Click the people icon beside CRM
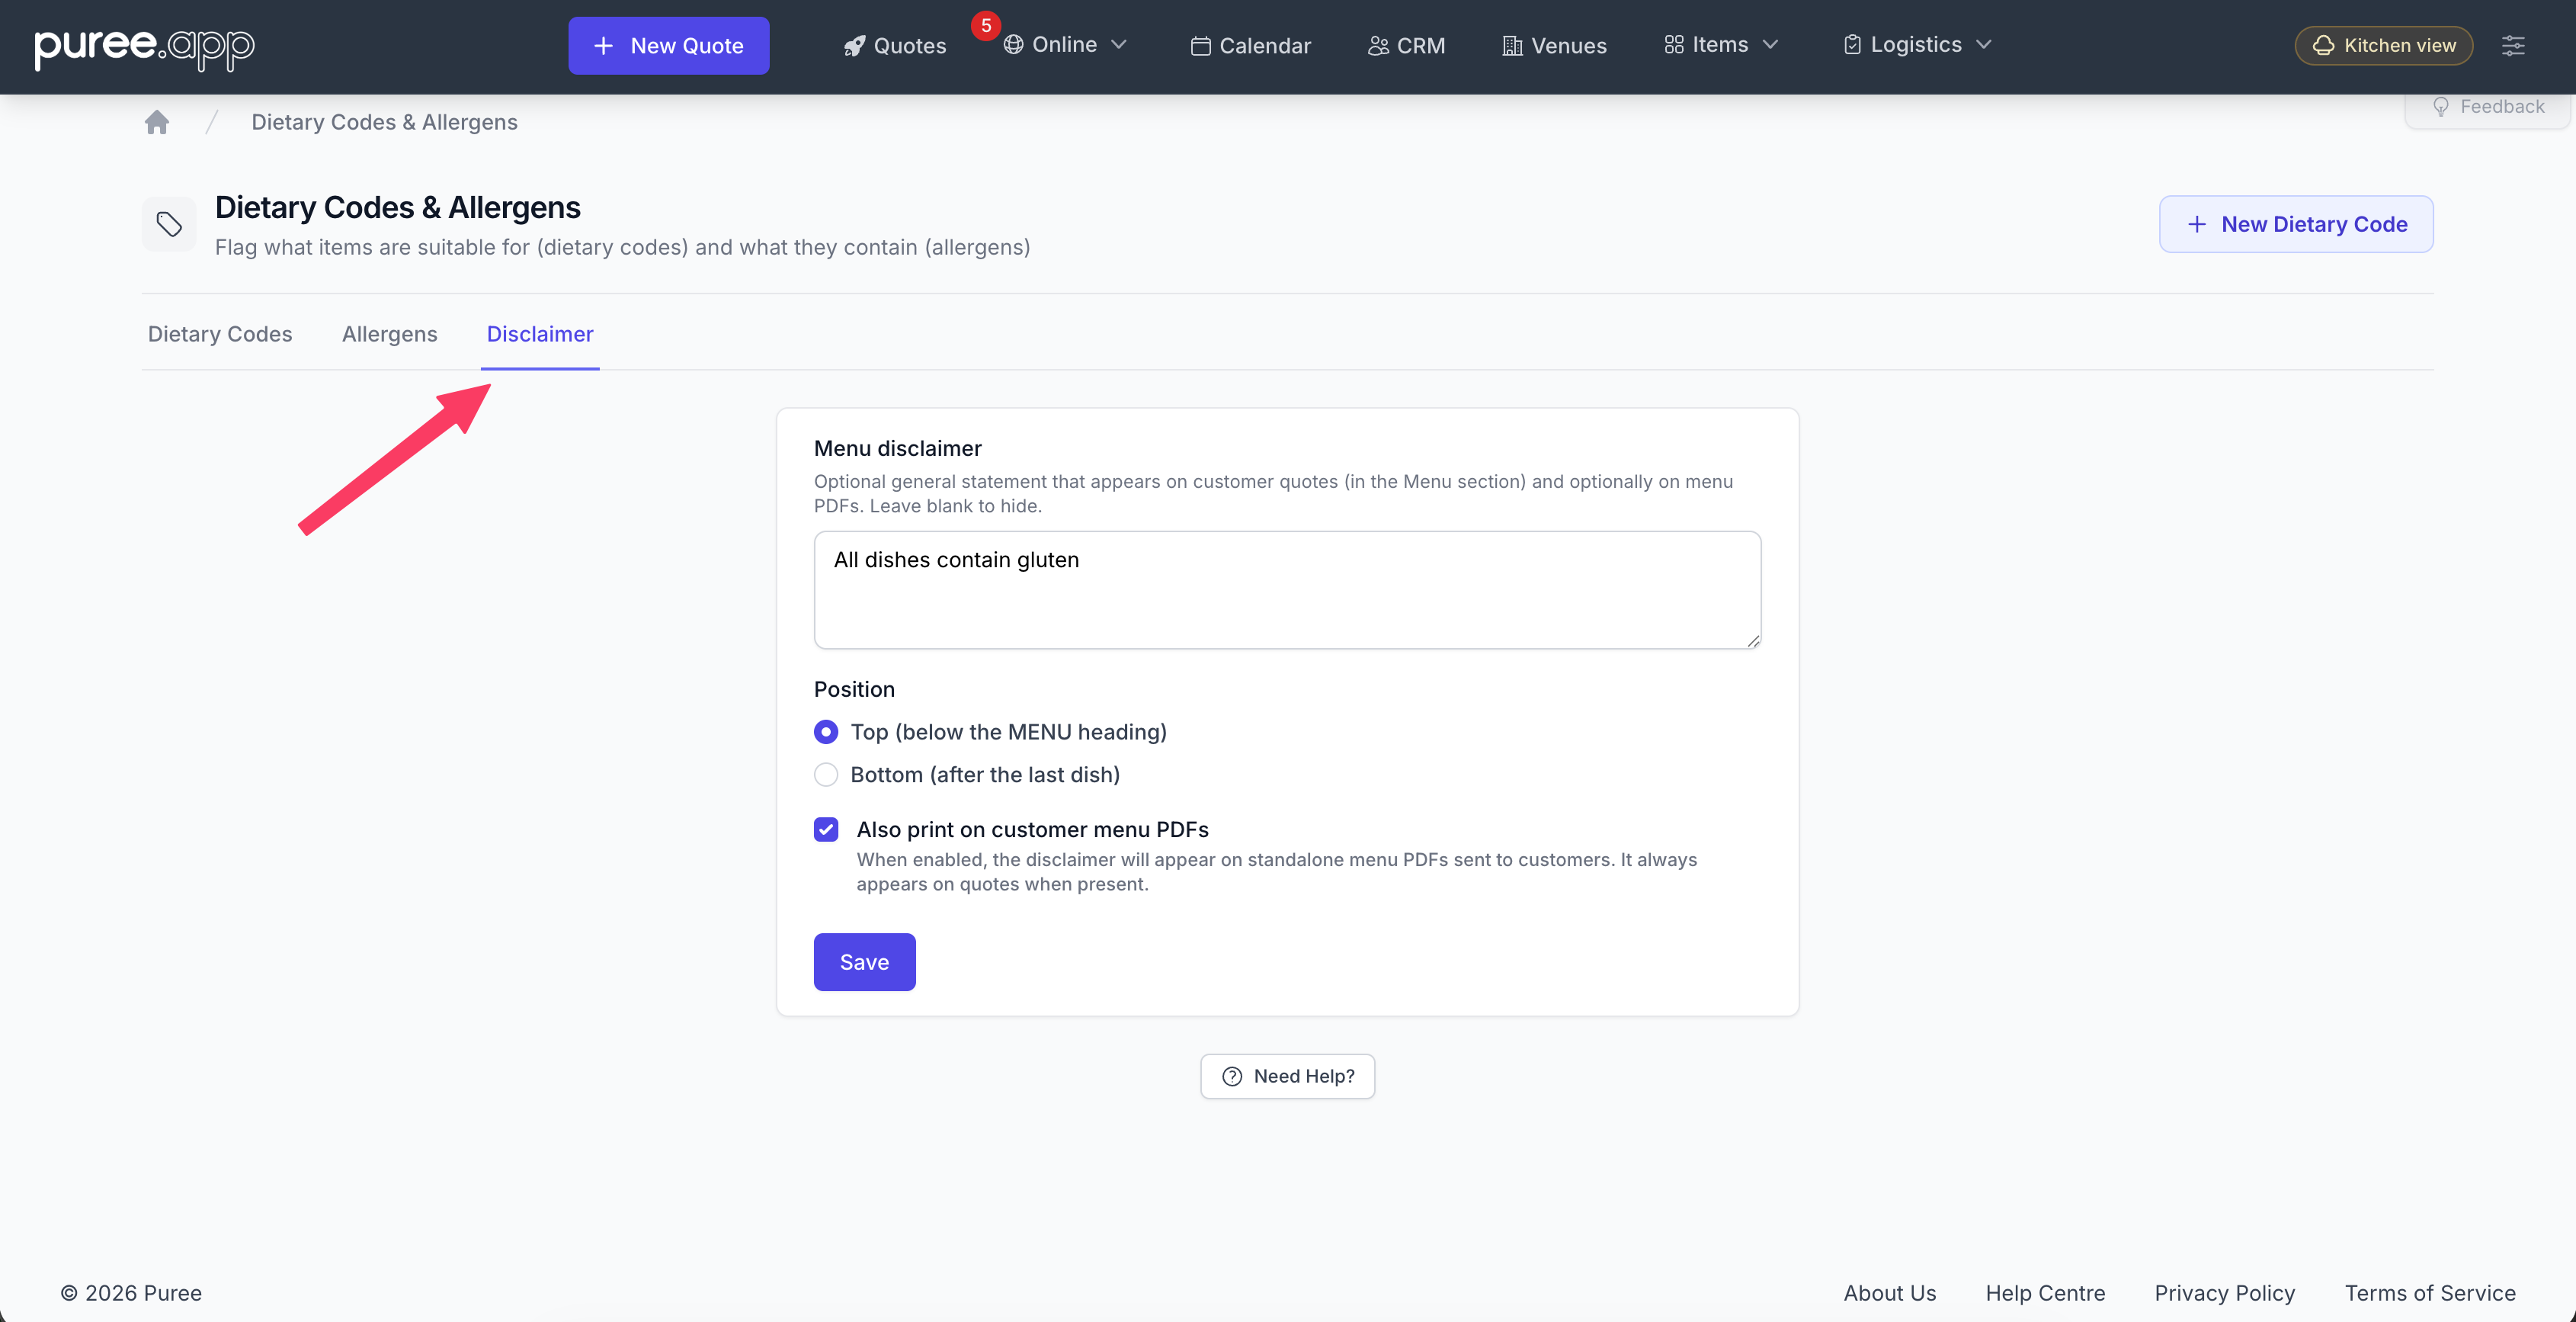Image resolution: width=2576 pixels, height=1322 pixels. coord(1378,46)
